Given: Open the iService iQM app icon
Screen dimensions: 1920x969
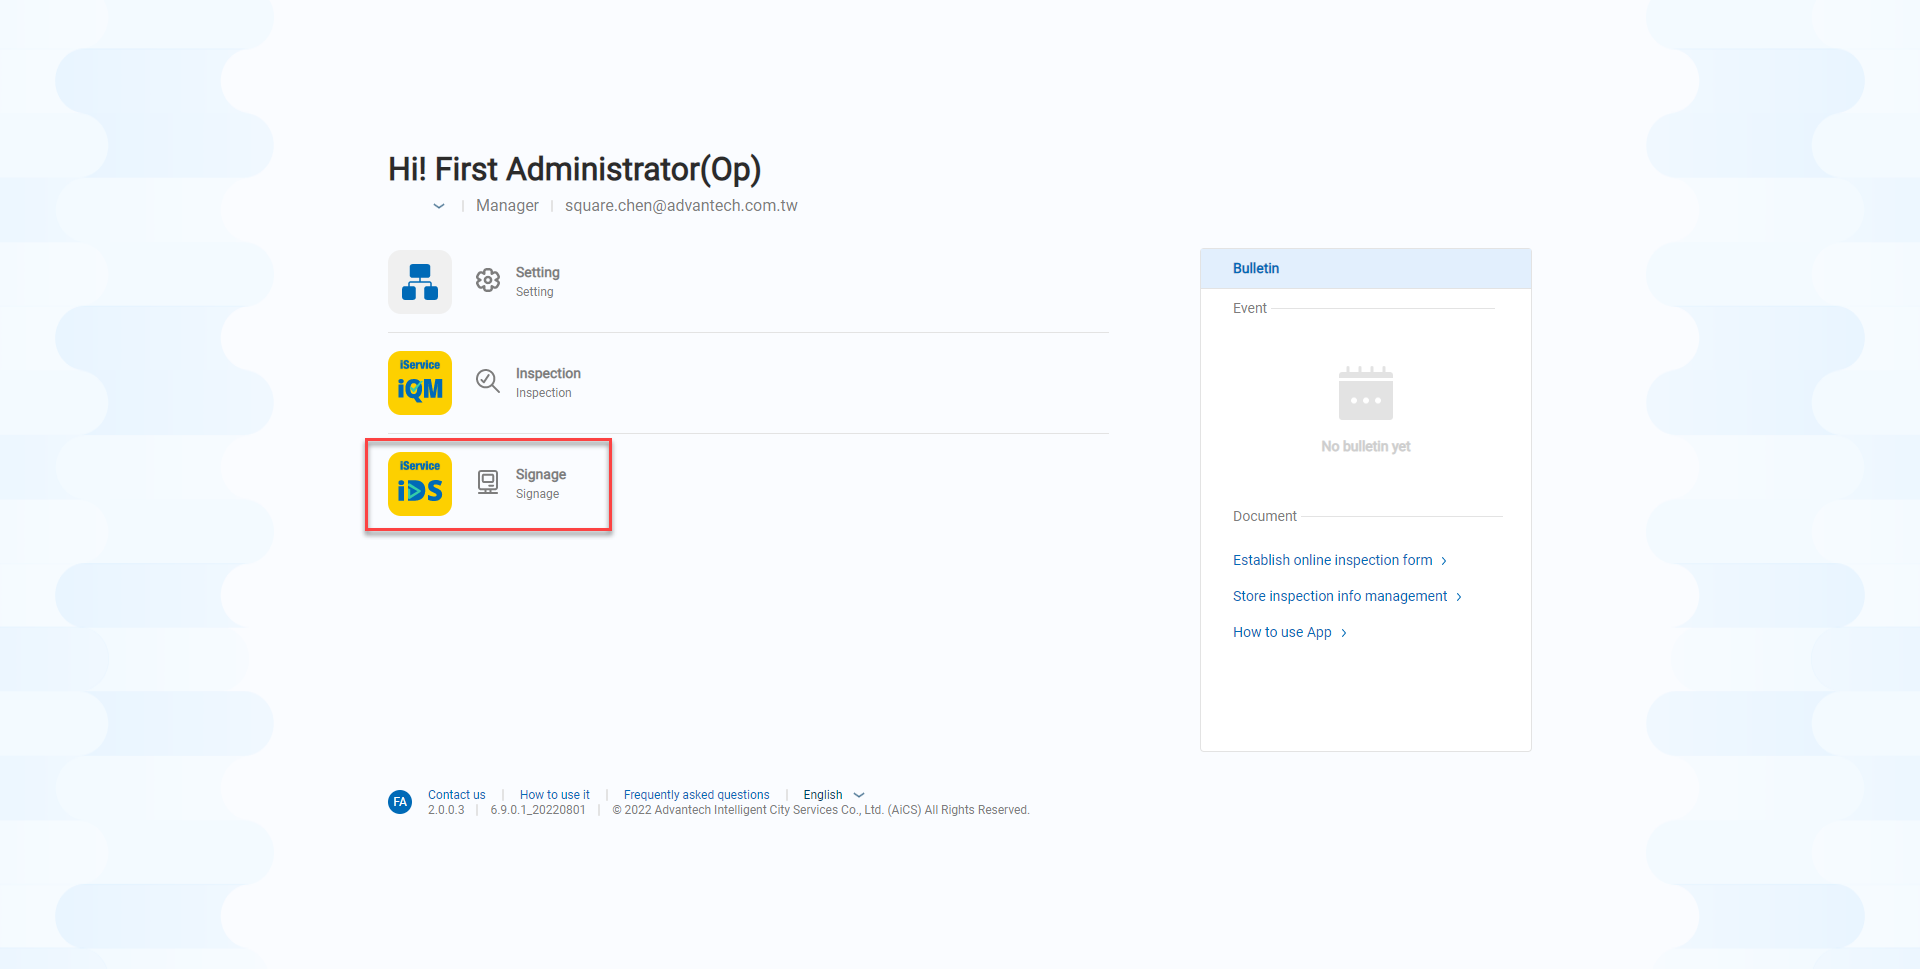Looking at the screenshot, I should pos(420,383).
